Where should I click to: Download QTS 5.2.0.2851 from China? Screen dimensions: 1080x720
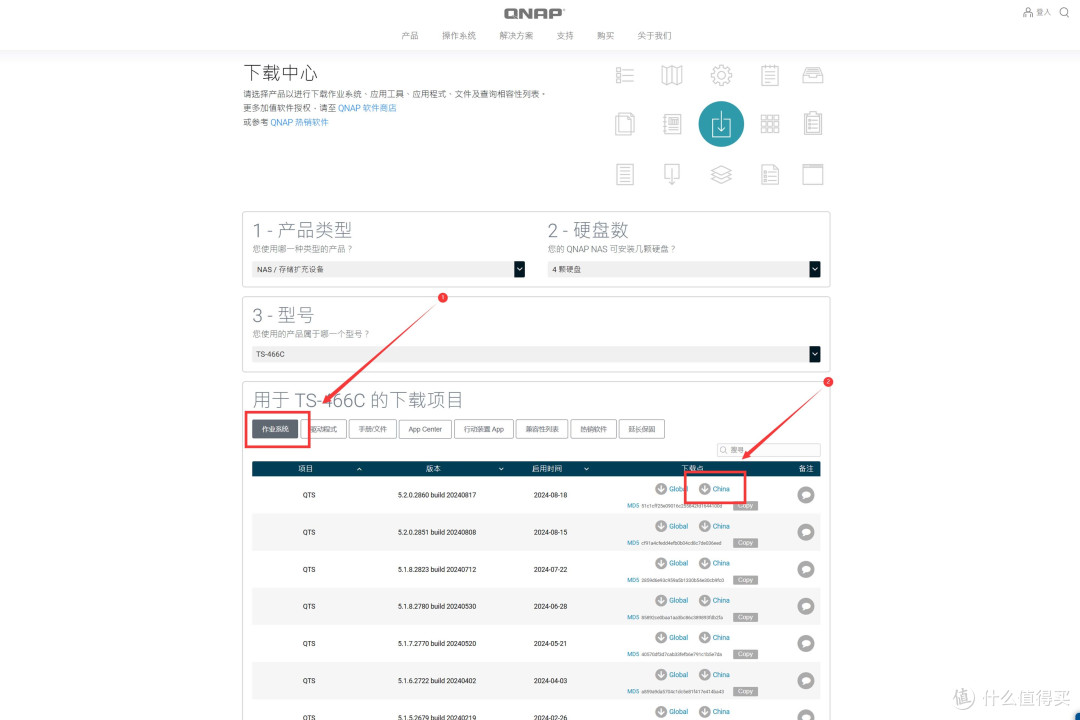point(714,526)
